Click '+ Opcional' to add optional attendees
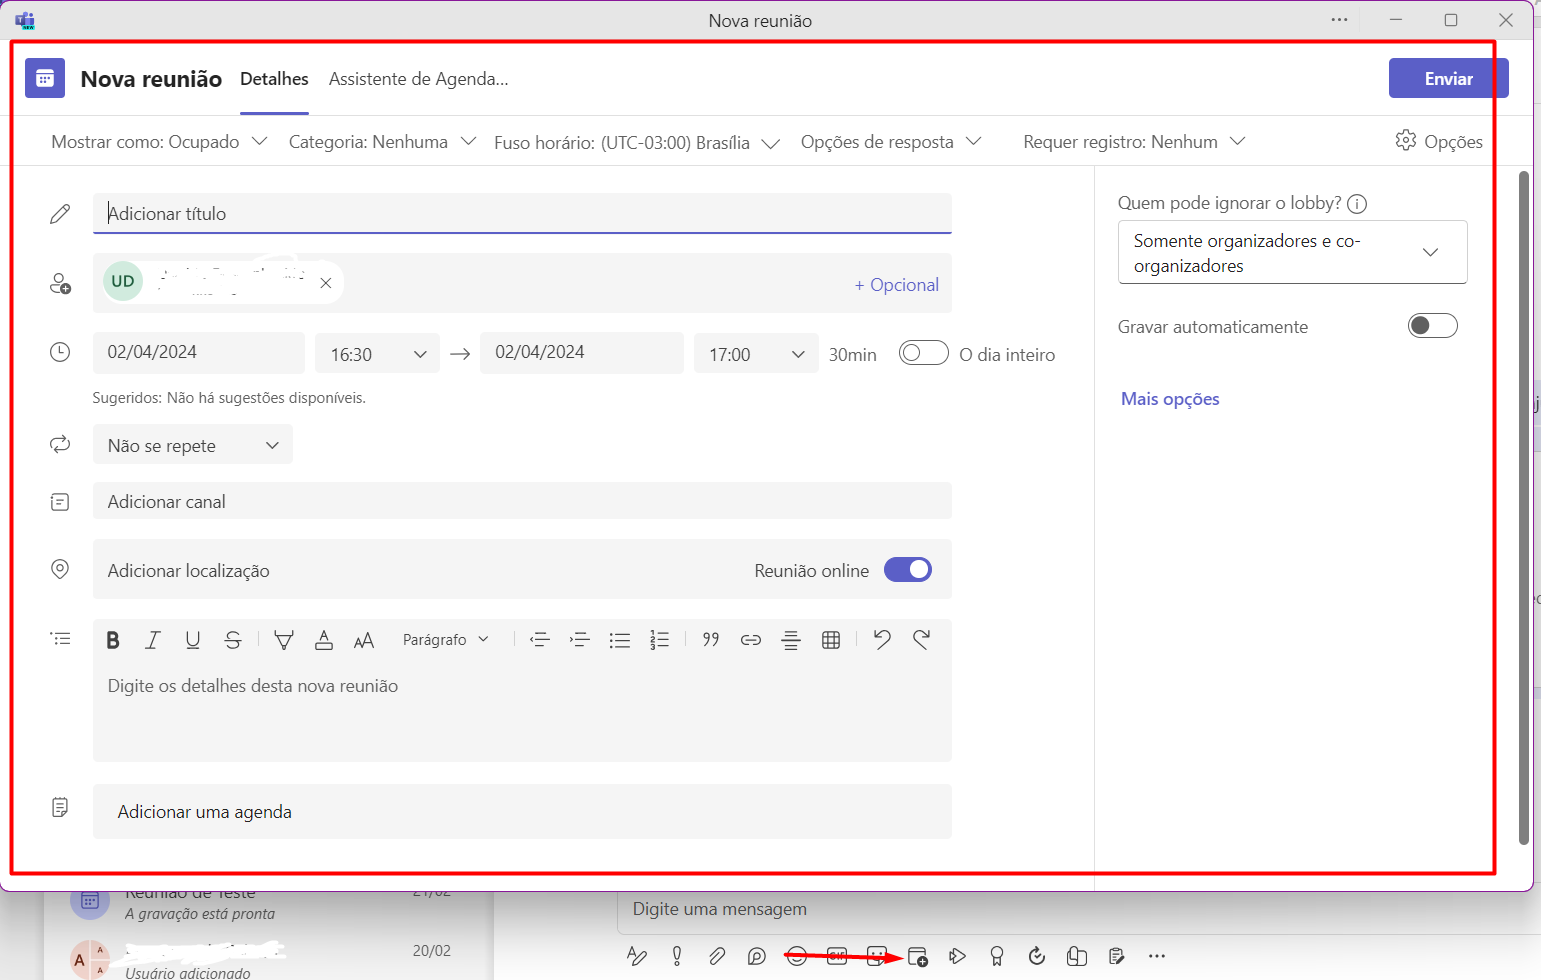Screen dimensions: 1541x980 coord(896,284)
